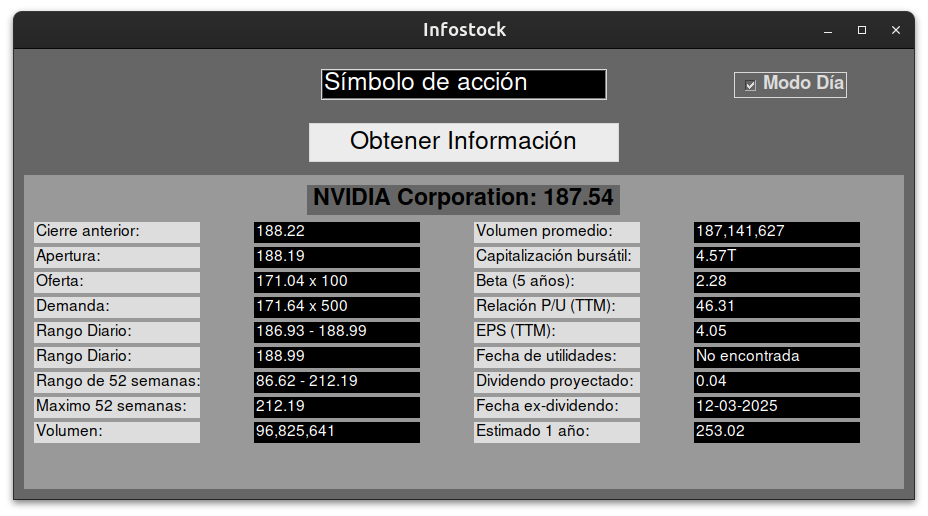Click the Volumen value 96,825,641

point(336,432)
